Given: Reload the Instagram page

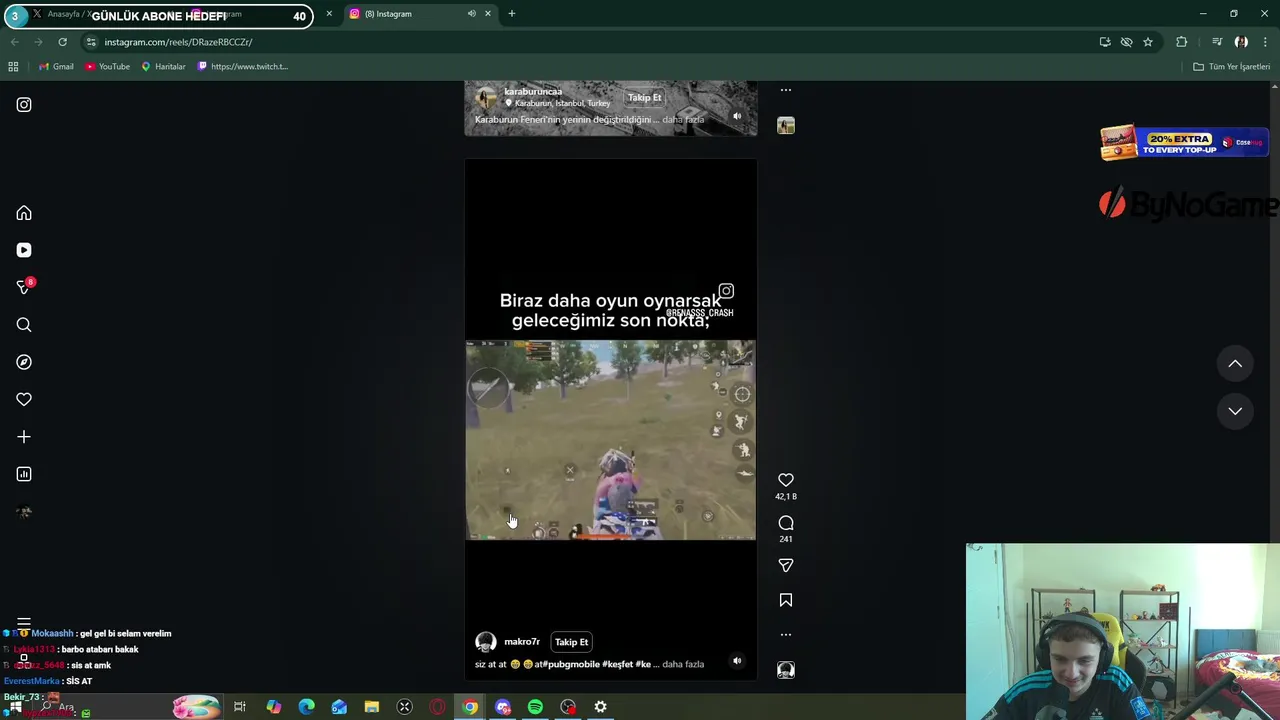Looking at the screenshot, I should [x=62, y=42].
